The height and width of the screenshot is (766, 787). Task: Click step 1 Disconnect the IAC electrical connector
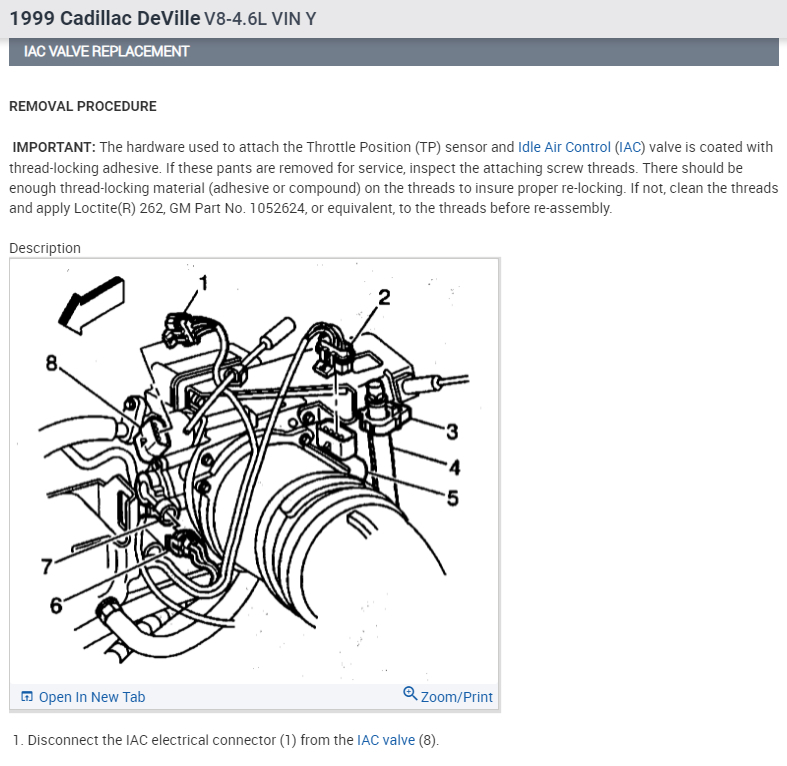point(226,740)
